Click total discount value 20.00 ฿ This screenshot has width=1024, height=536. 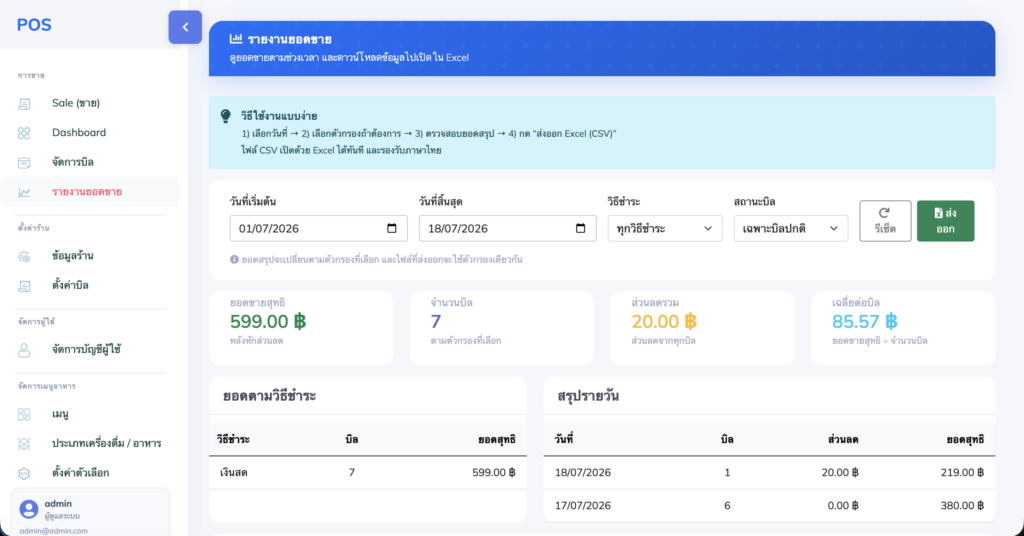[x=664, y=321]
